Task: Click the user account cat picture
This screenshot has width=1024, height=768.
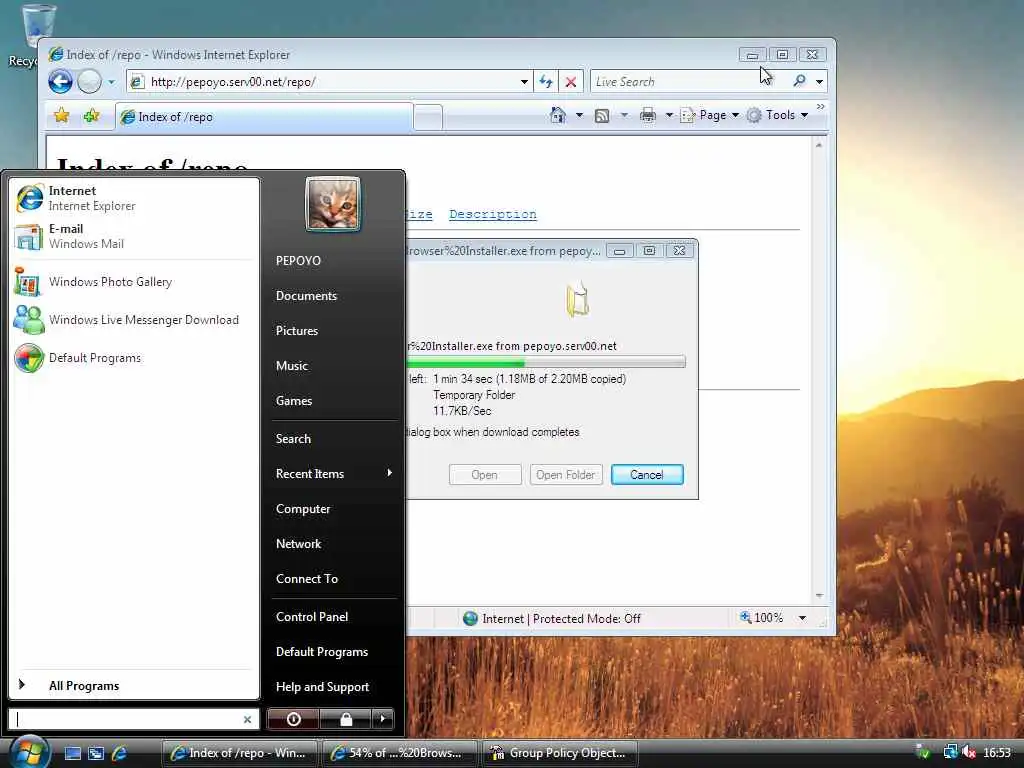Action: [333, 204]
